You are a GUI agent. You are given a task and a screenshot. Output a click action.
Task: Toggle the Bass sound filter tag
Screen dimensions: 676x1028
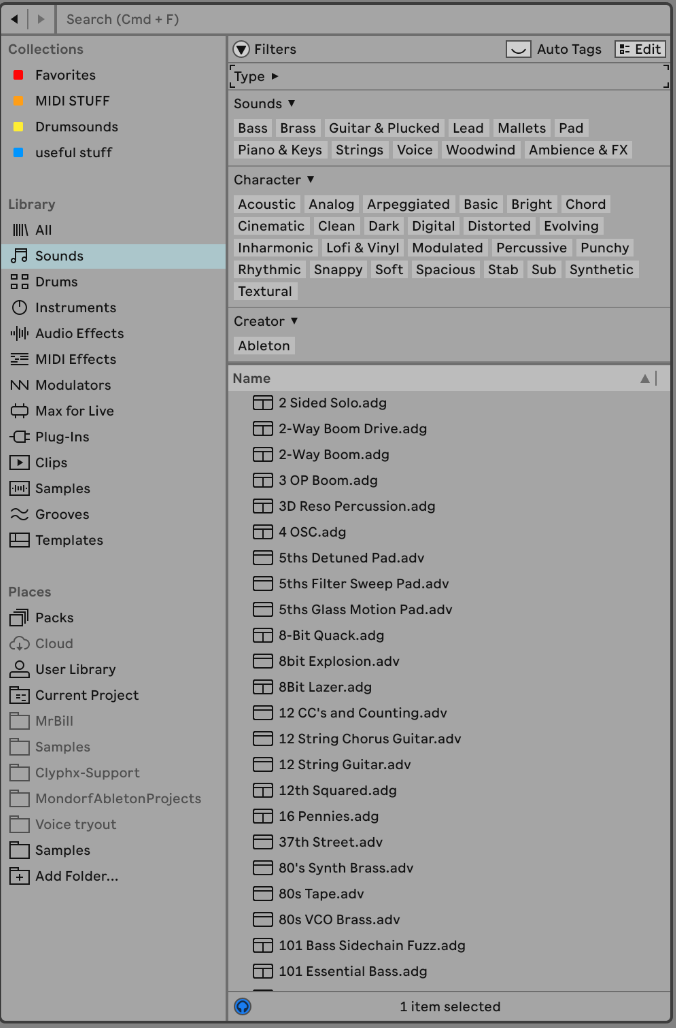click(x=253, y=128)
